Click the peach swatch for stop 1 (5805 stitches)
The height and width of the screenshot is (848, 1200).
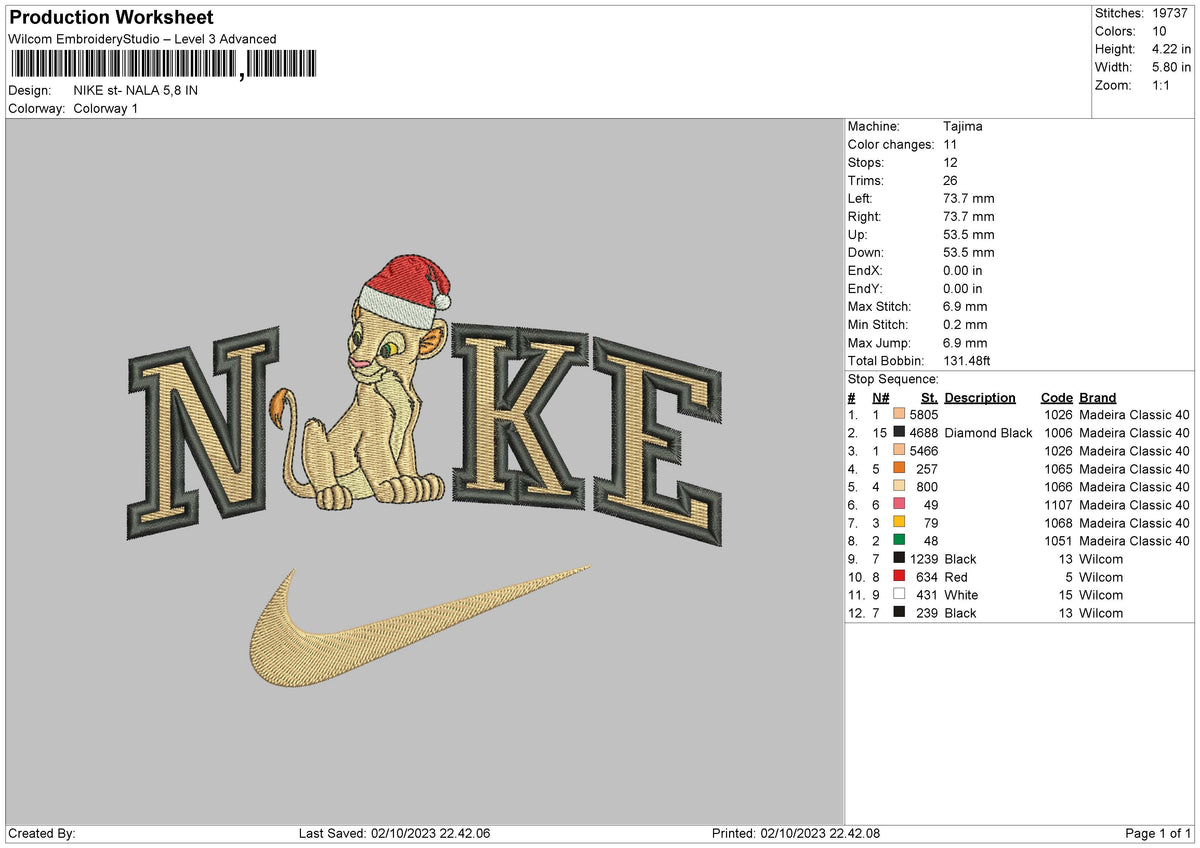(900, 415)
